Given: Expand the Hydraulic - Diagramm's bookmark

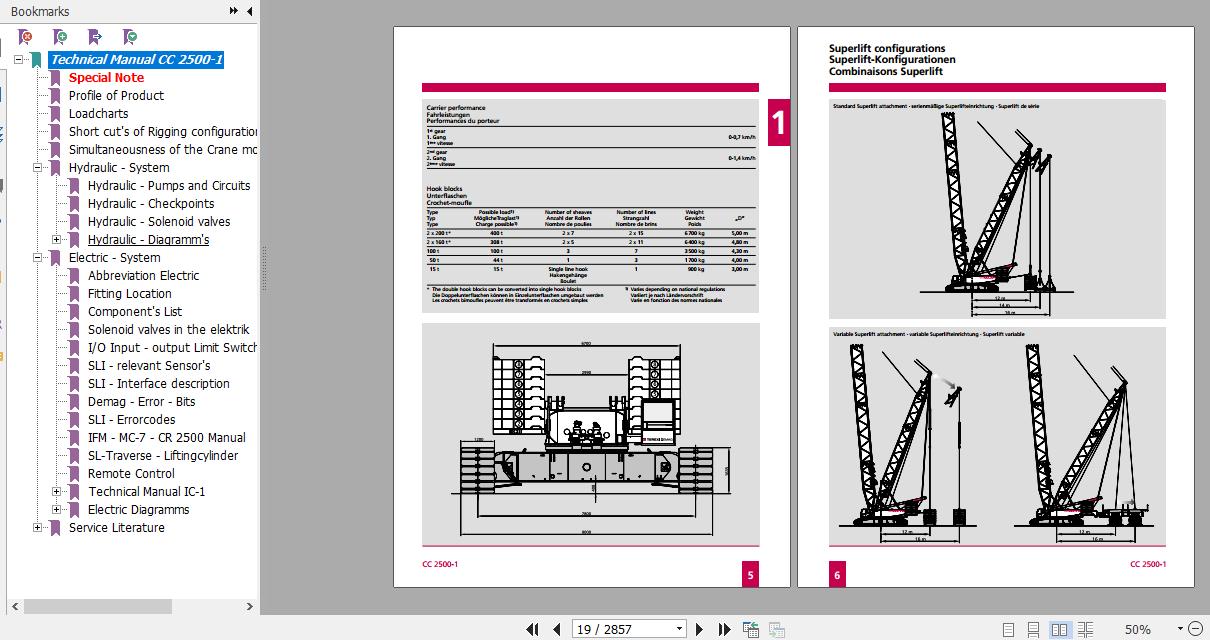Looking at the screenshot, I should click(57, 240).
